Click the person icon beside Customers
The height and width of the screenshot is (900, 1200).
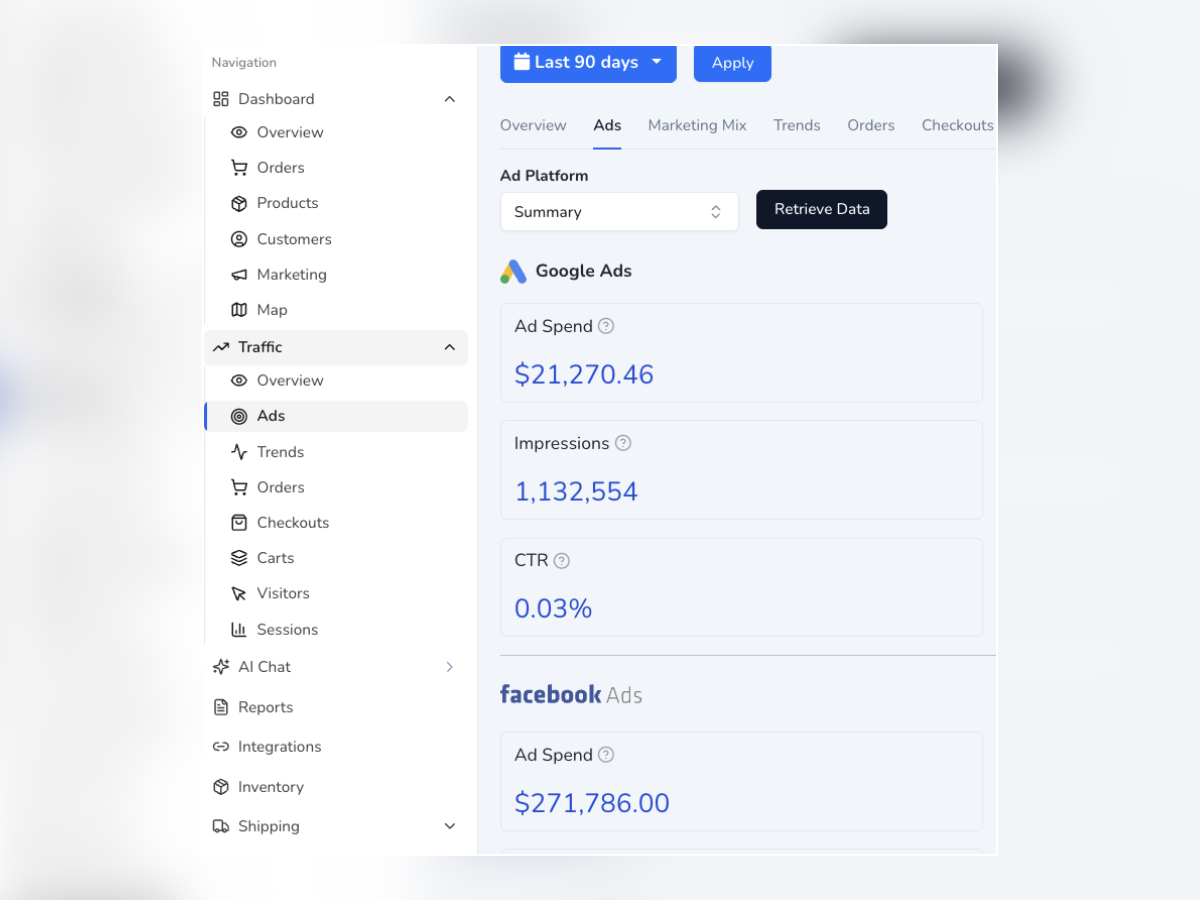[x=239, y=239]
